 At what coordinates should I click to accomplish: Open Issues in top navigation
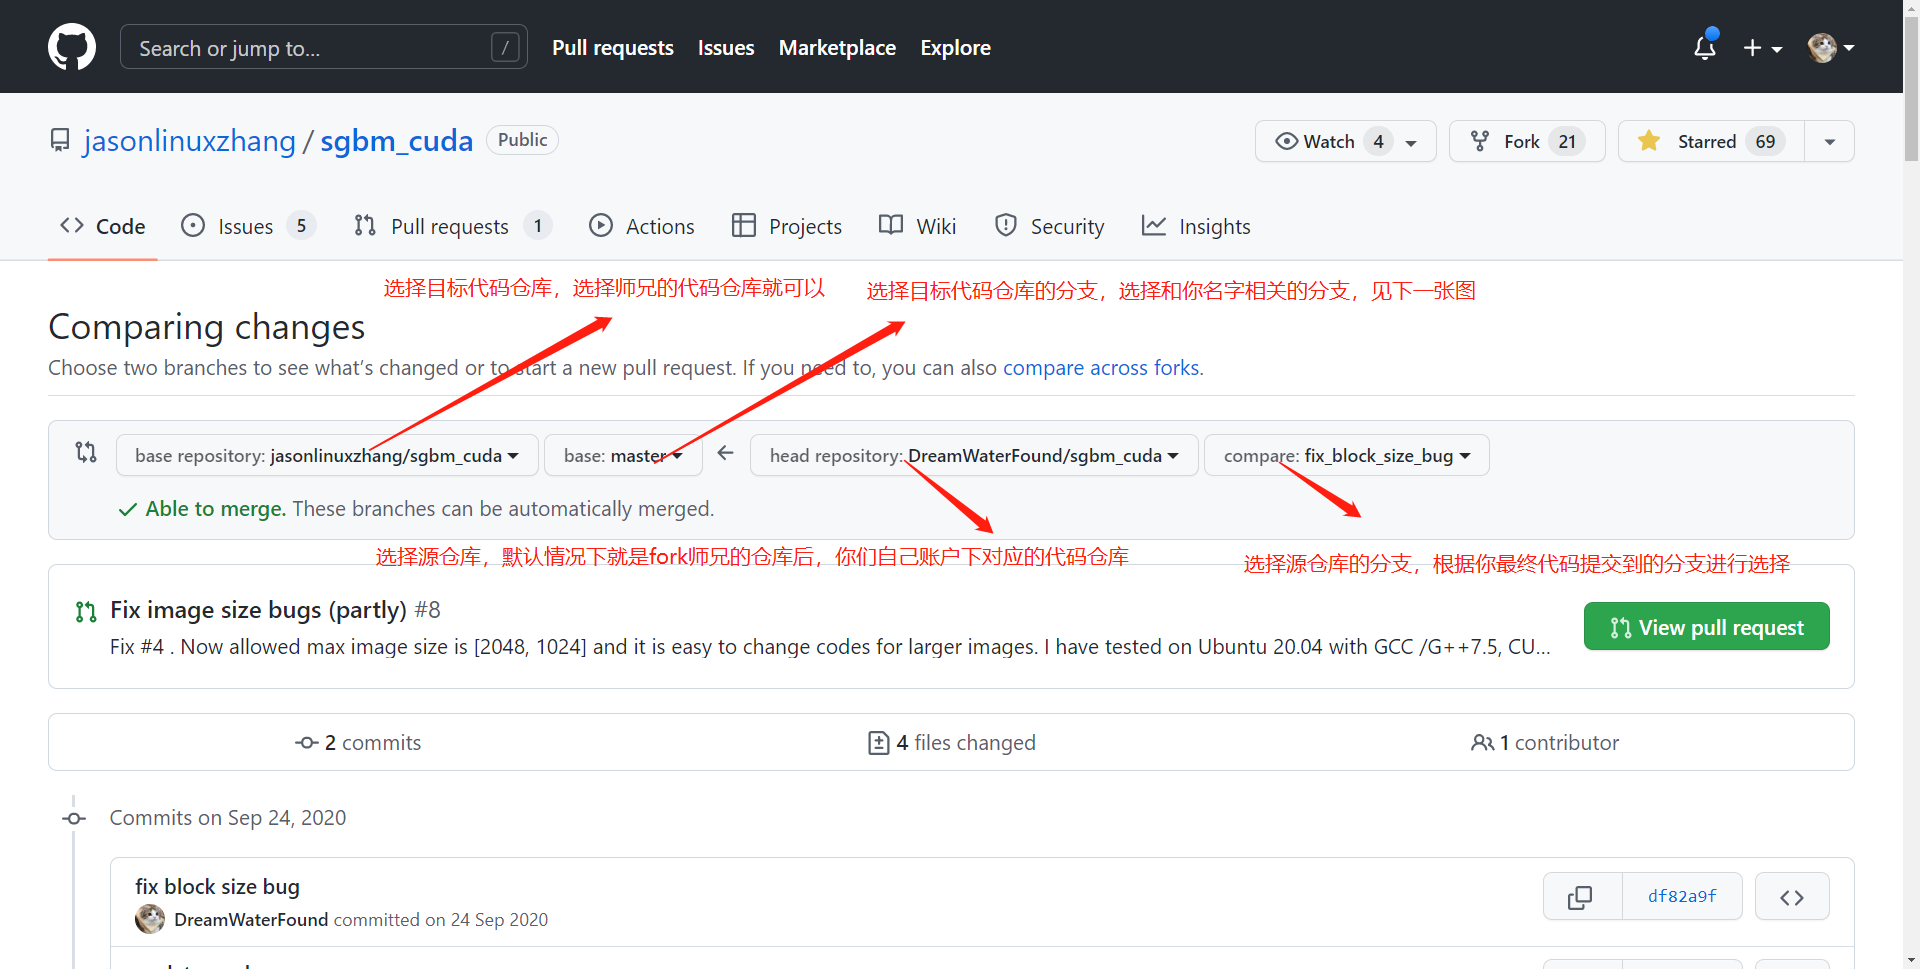coord(726,48)
